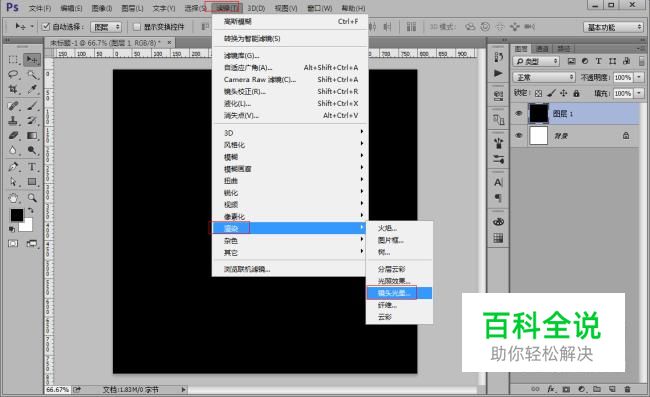
Task: Swap foreground and background colors
Action: point(31,211)
